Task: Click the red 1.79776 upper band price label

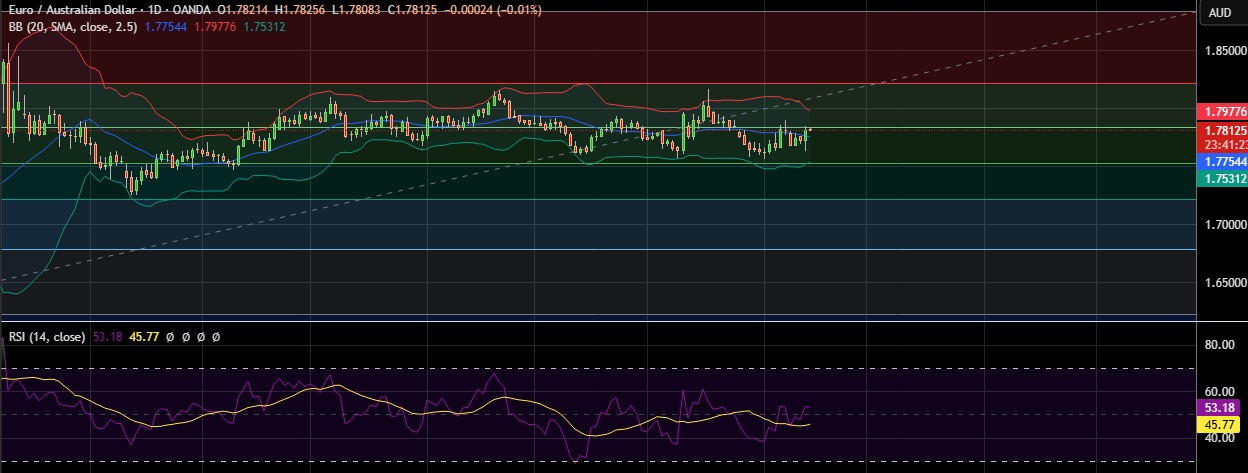Action: [x=1224, y=112]
